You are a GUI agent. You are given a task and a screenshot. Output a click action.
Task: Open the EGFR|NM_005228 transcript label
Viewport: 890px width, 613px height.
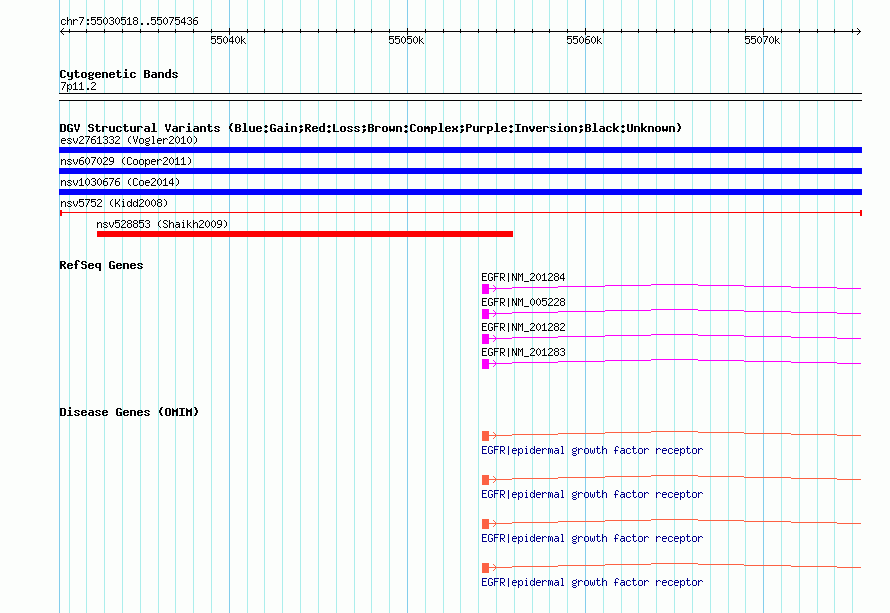coord(523,302)
